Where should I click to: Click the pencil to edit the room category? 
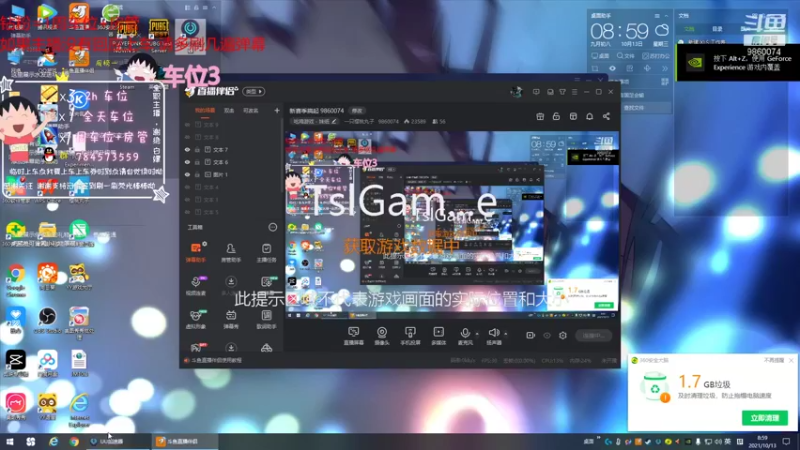[x=334, y=121]
